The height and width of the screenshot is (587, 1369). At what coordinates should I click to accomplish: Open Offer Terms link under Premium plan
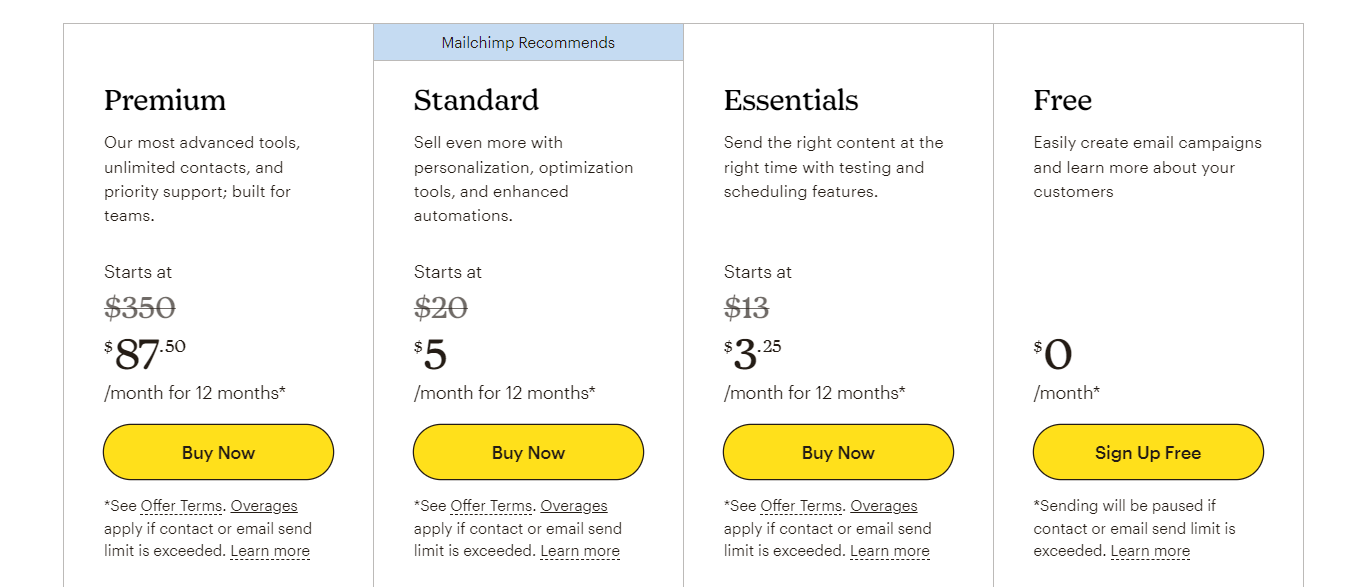[x=182, y=506]
